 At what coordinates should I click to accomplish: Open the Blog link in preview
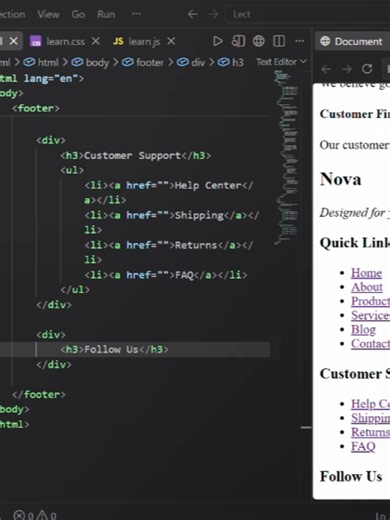point(363,329)
